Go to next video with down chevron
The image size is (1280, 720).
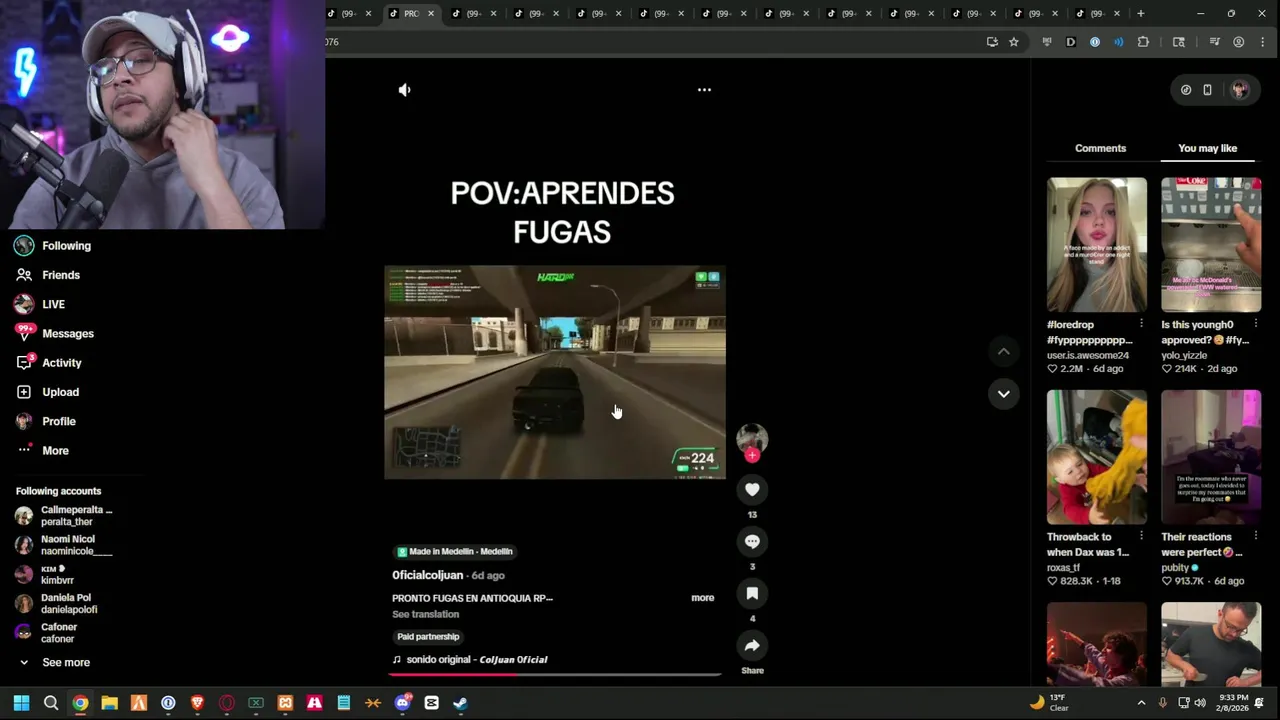(x=1003, y=394)
